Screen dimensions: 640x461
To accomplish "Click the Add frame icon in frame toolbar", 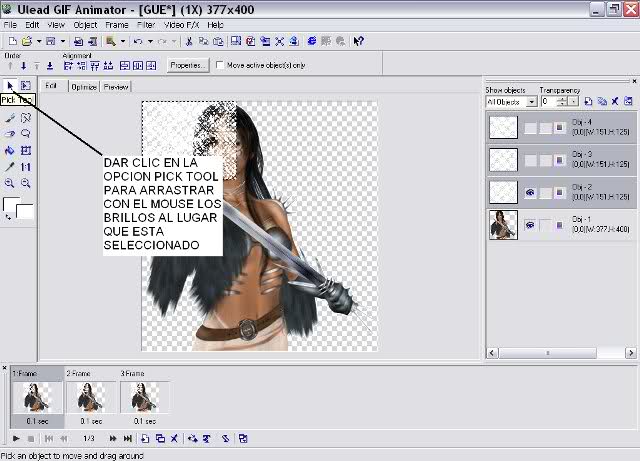I will 145,439.
